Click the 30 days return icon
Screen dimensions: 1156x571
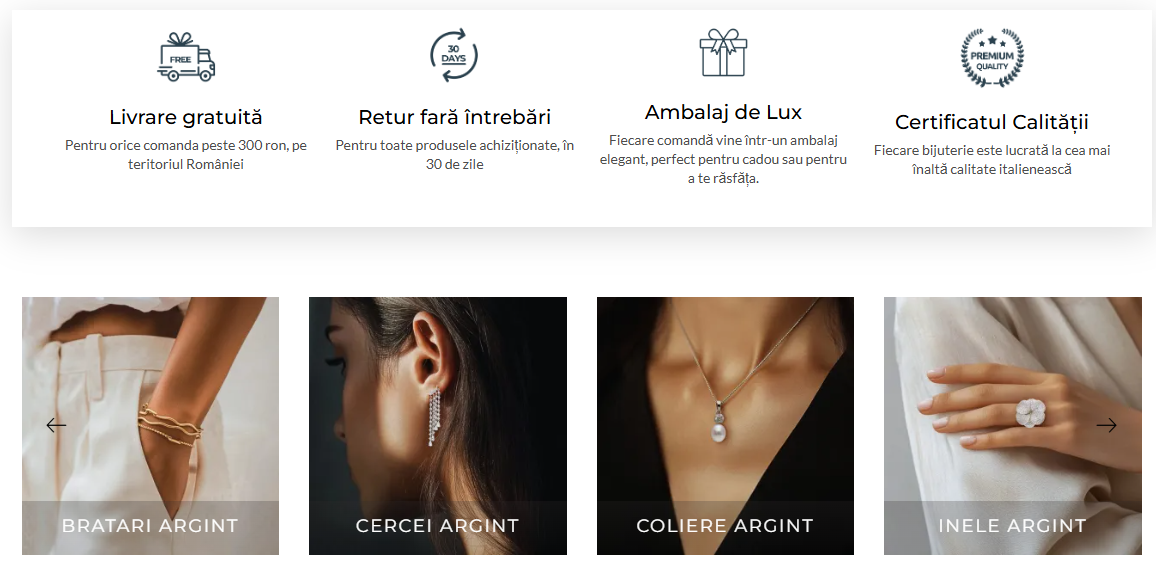[454, 55]
